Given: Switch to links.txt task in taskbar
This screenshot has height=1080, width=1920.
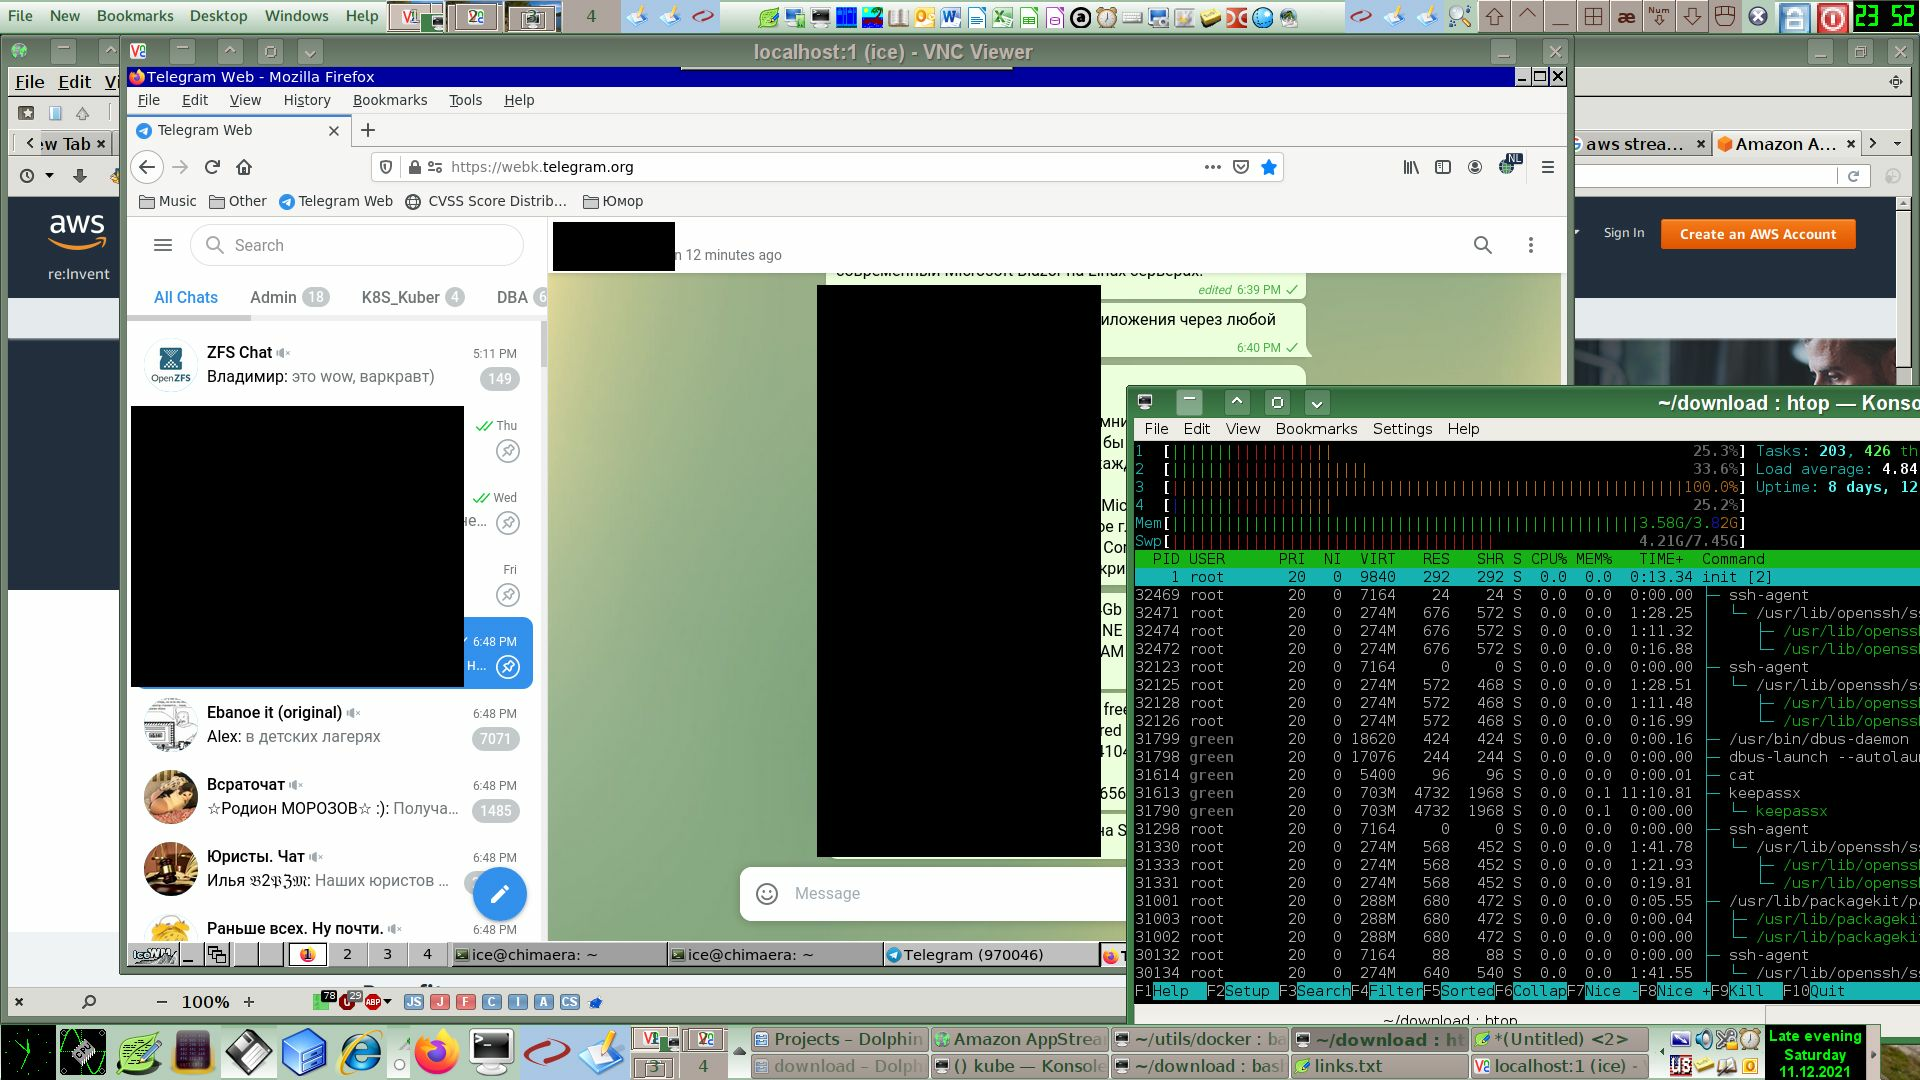Looking at the screenshot, I should [1380, 1067].
